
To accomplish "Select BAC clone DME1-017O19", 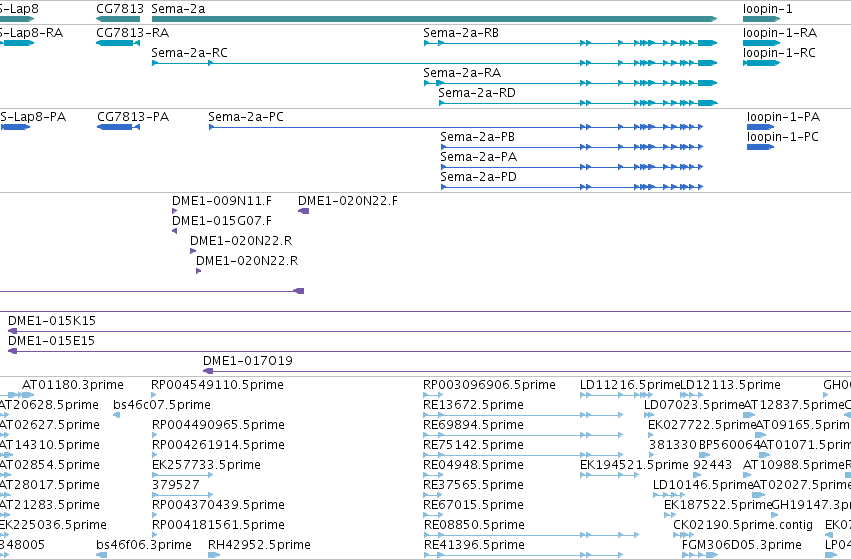I will (527, 371).
